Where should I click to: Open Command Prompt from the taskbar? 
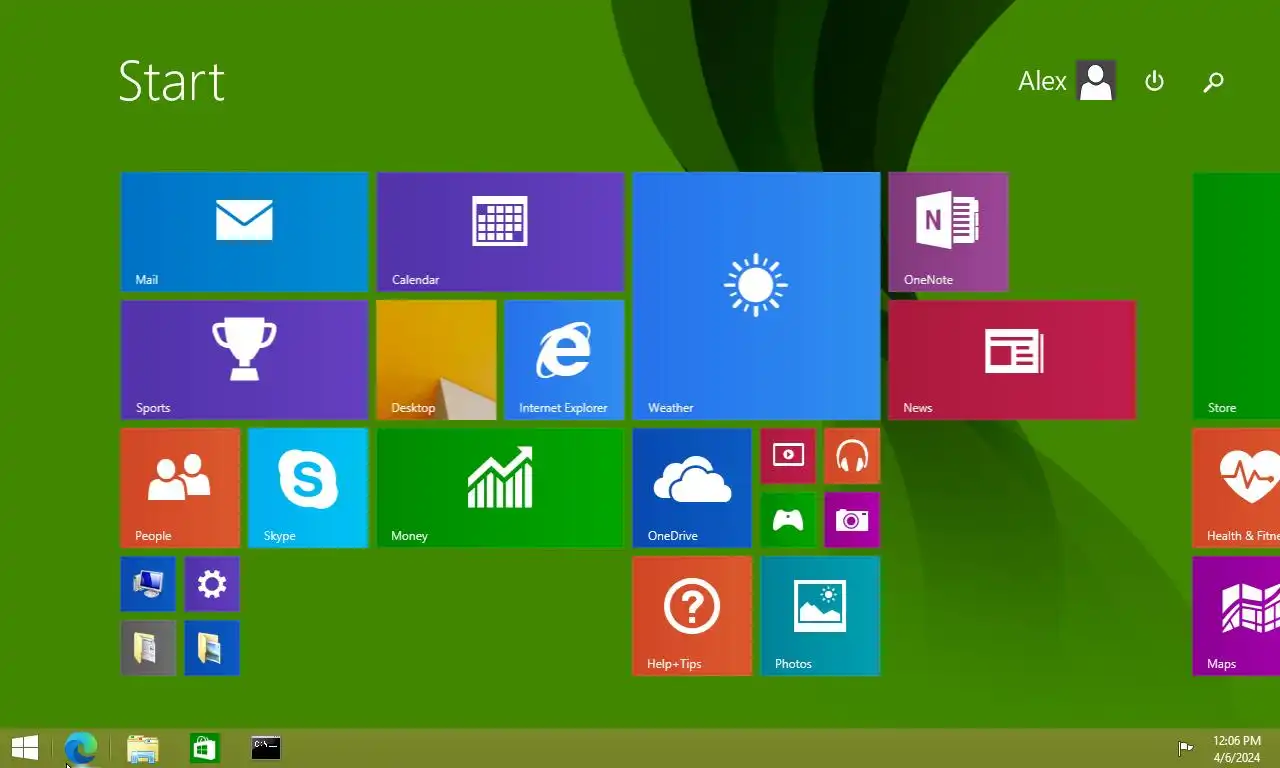(266, 747)
